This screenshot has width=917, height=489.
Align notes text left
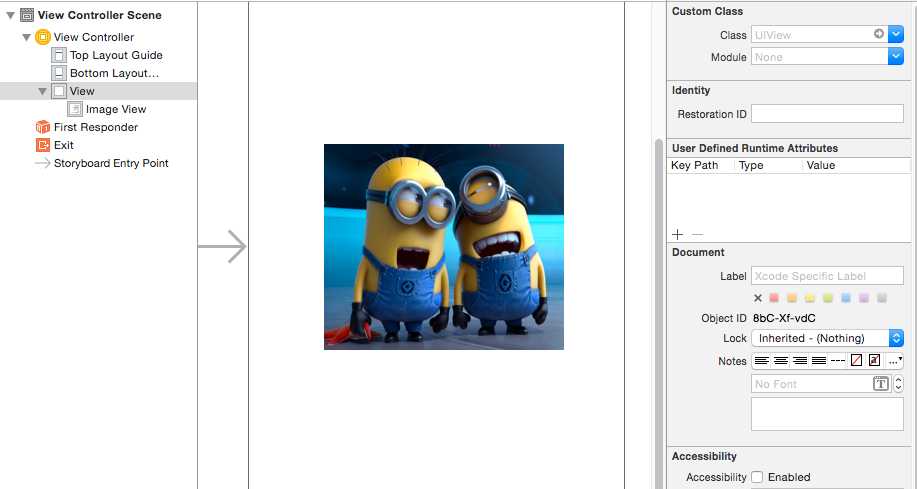click(x=761, y=361)
